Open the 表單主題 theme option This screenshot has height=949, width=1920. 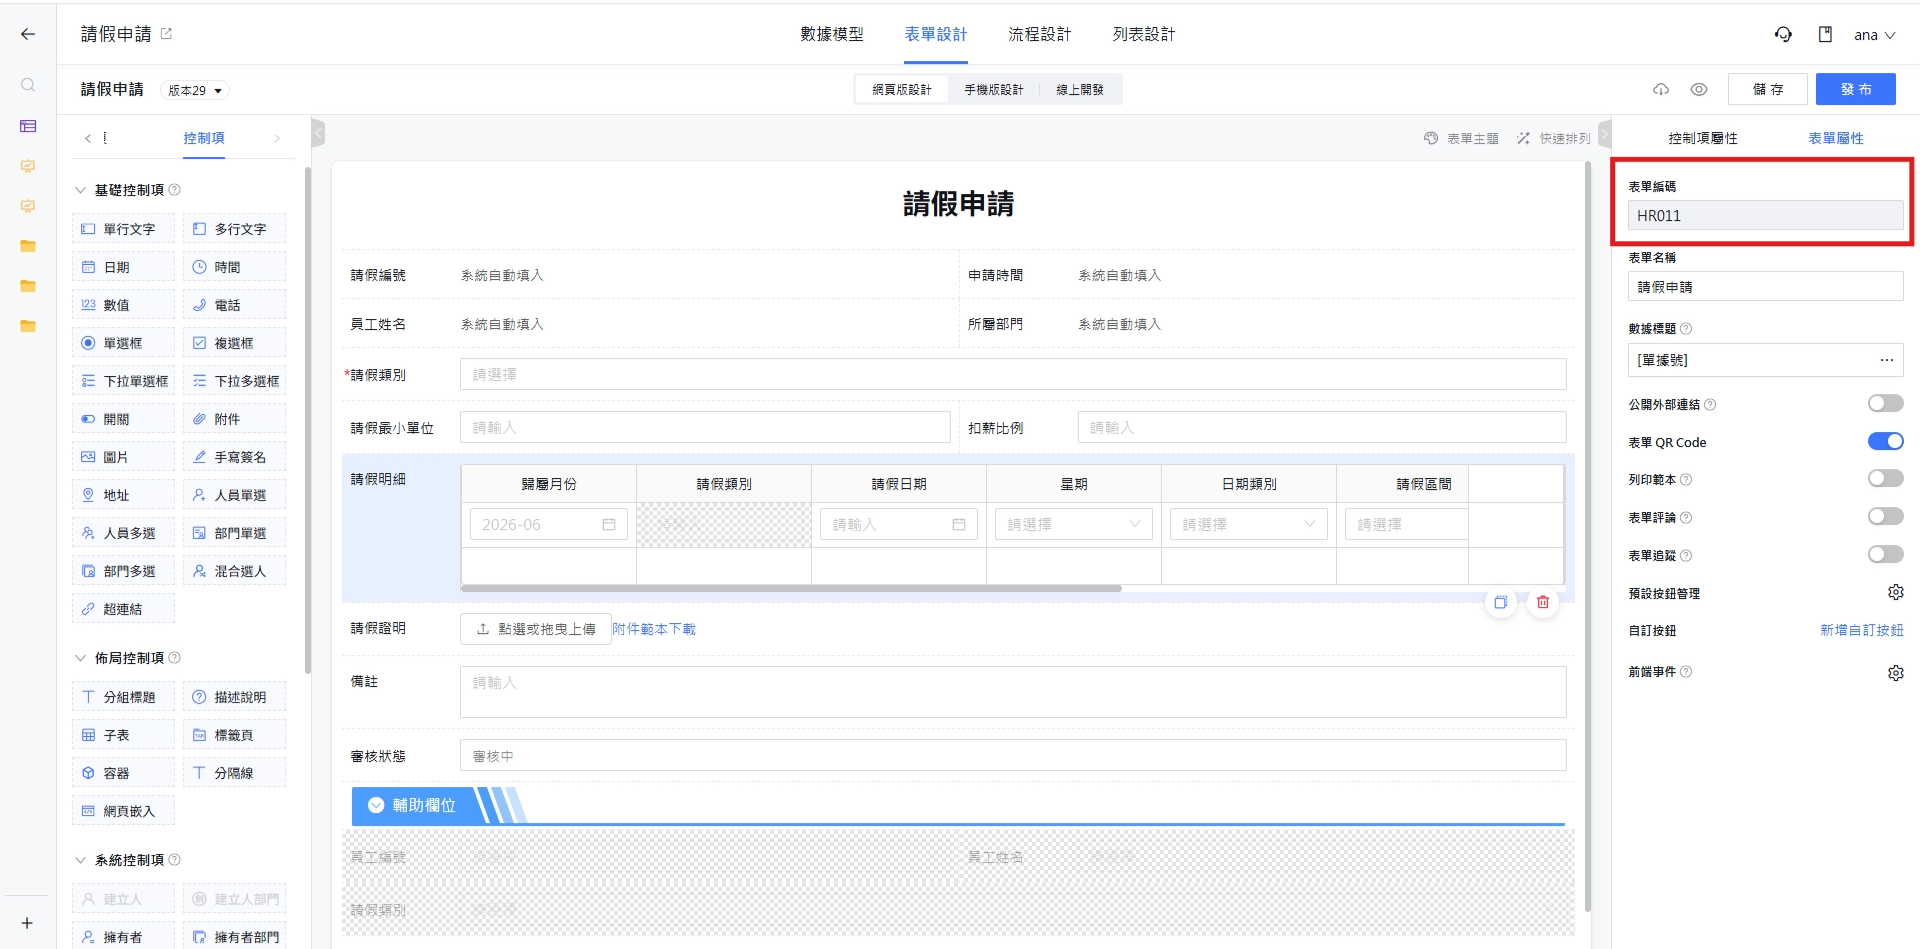click(x=1462, y=139)
